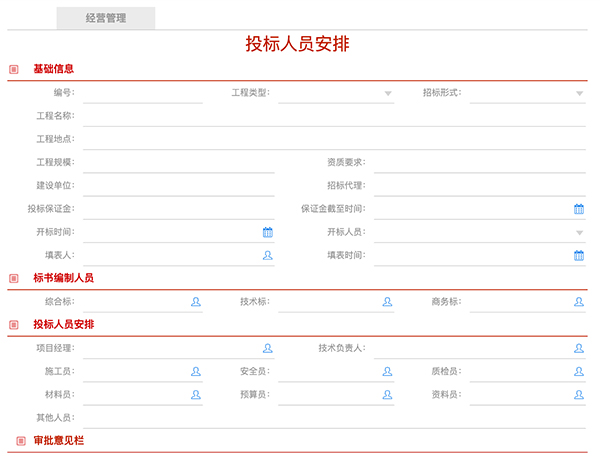600x465 pixels.
Task: Open calendar picker for 填表时间
Action: [x=579, y=255]
